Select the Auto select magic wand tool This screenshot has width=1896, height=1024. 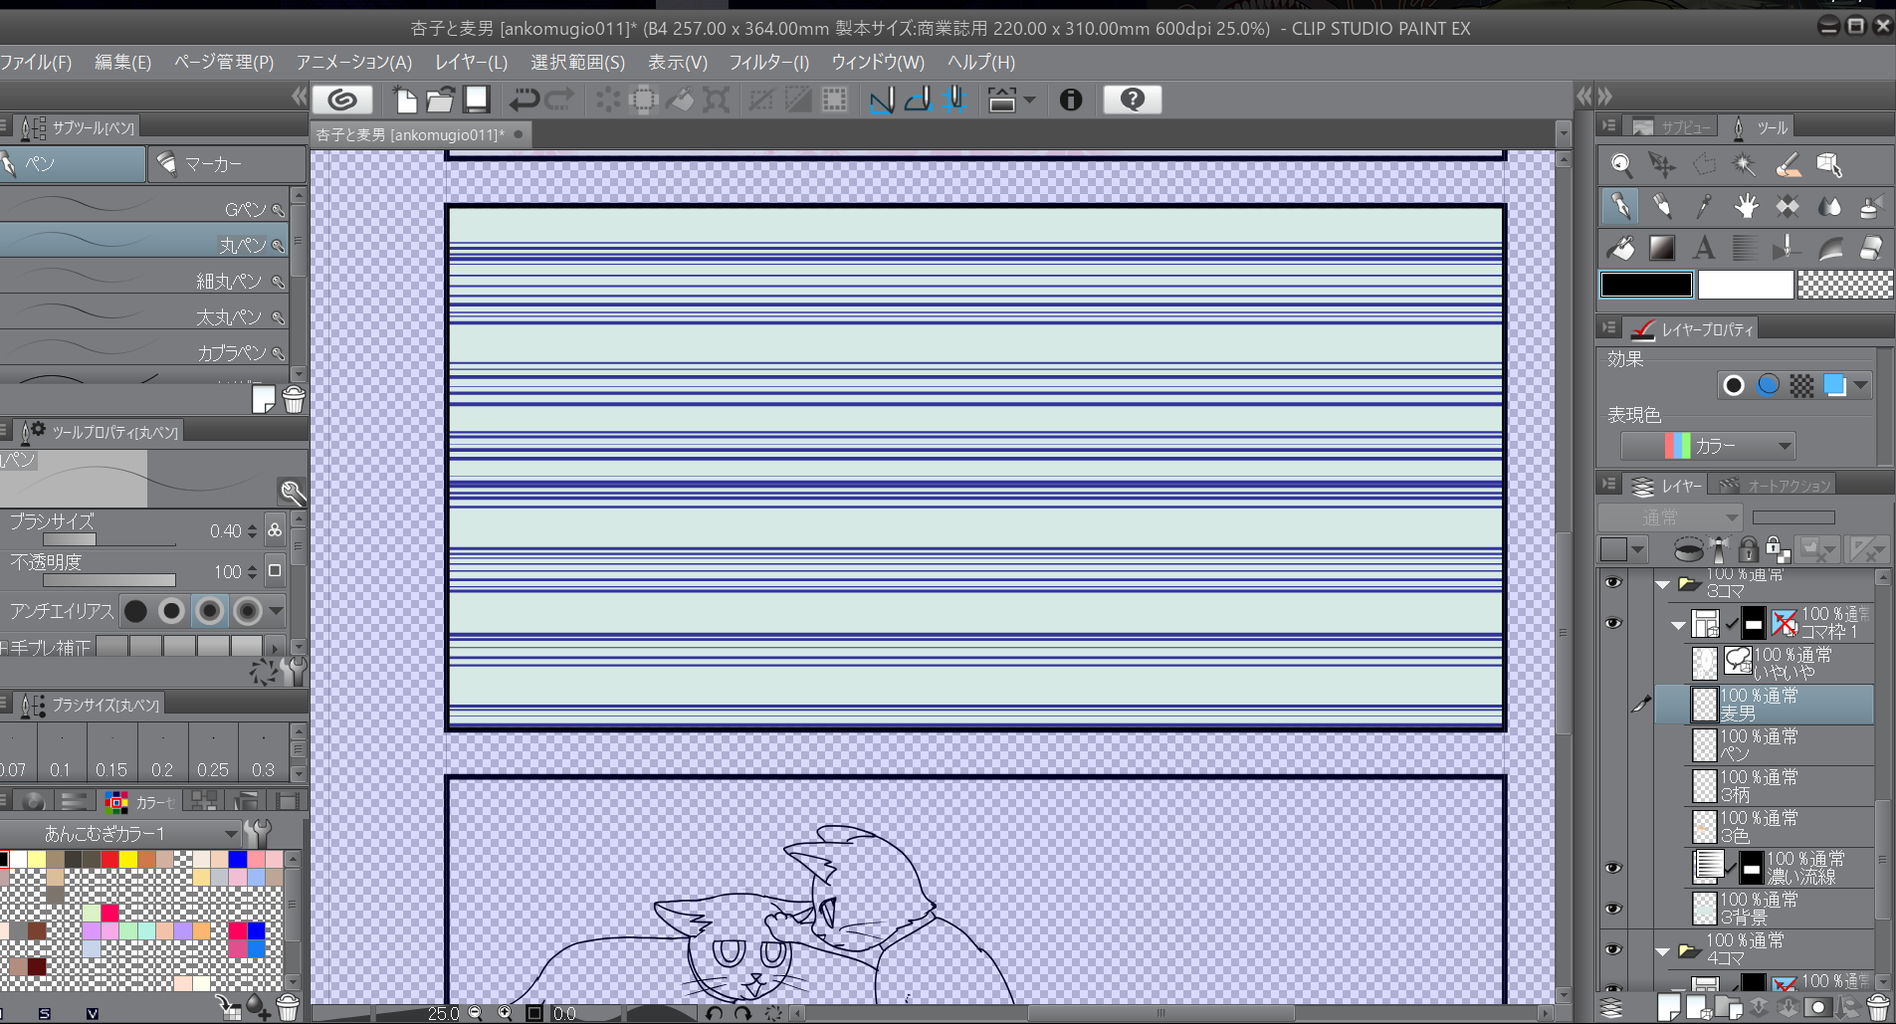[1745, 165]
